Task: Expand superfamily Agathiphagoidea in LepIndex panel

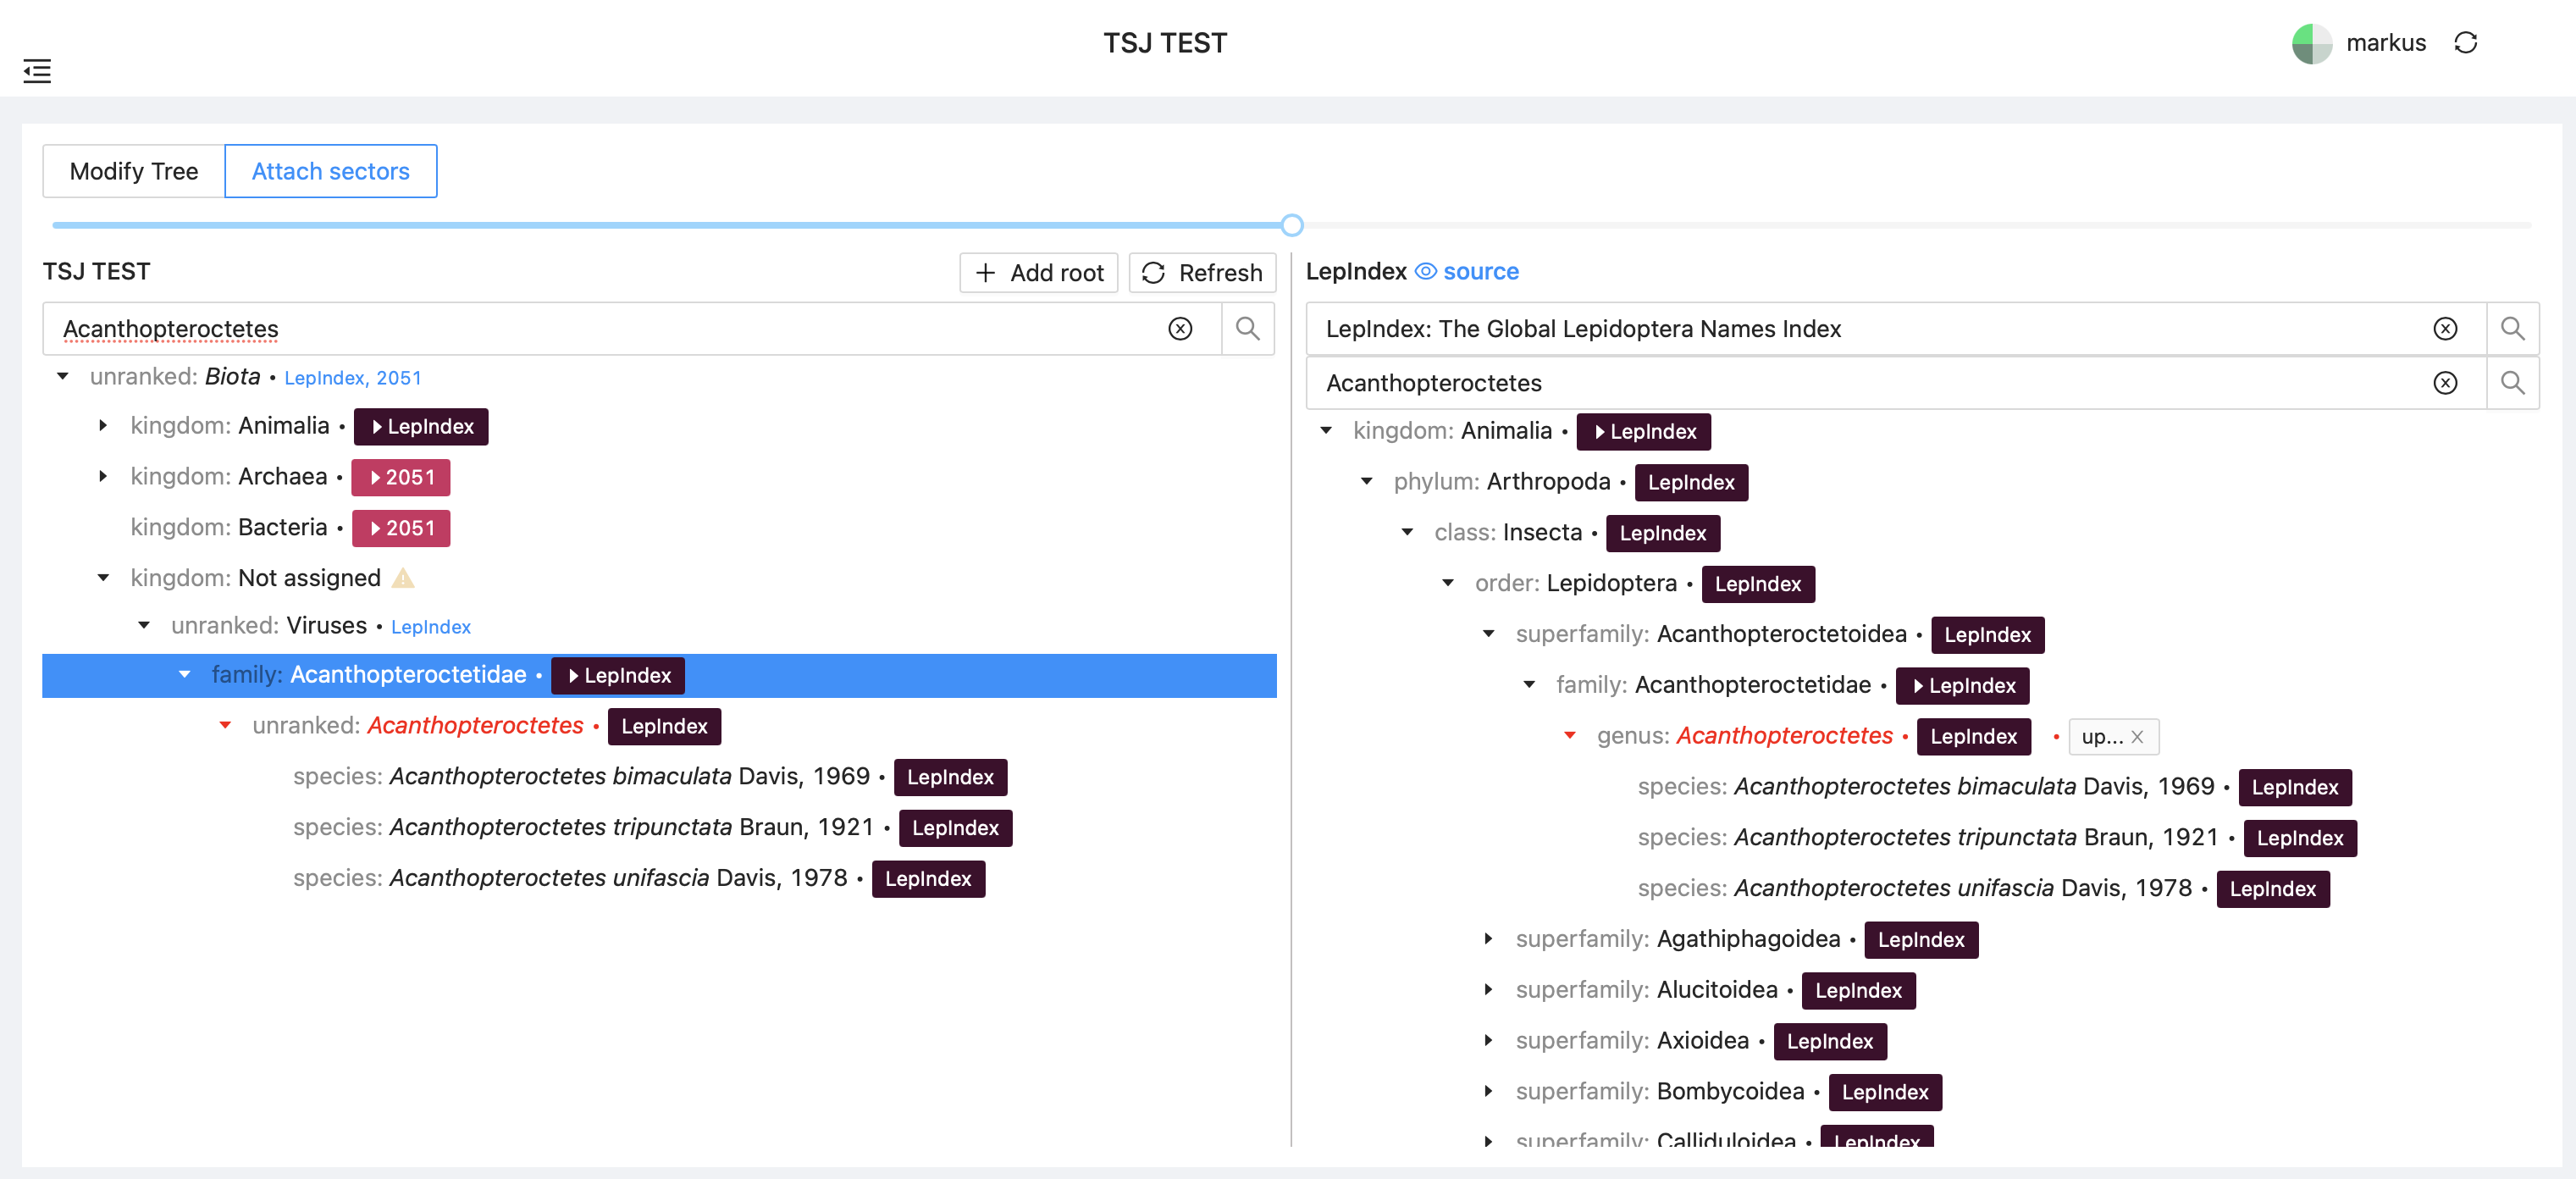Action: click(x=1489, y=939)
